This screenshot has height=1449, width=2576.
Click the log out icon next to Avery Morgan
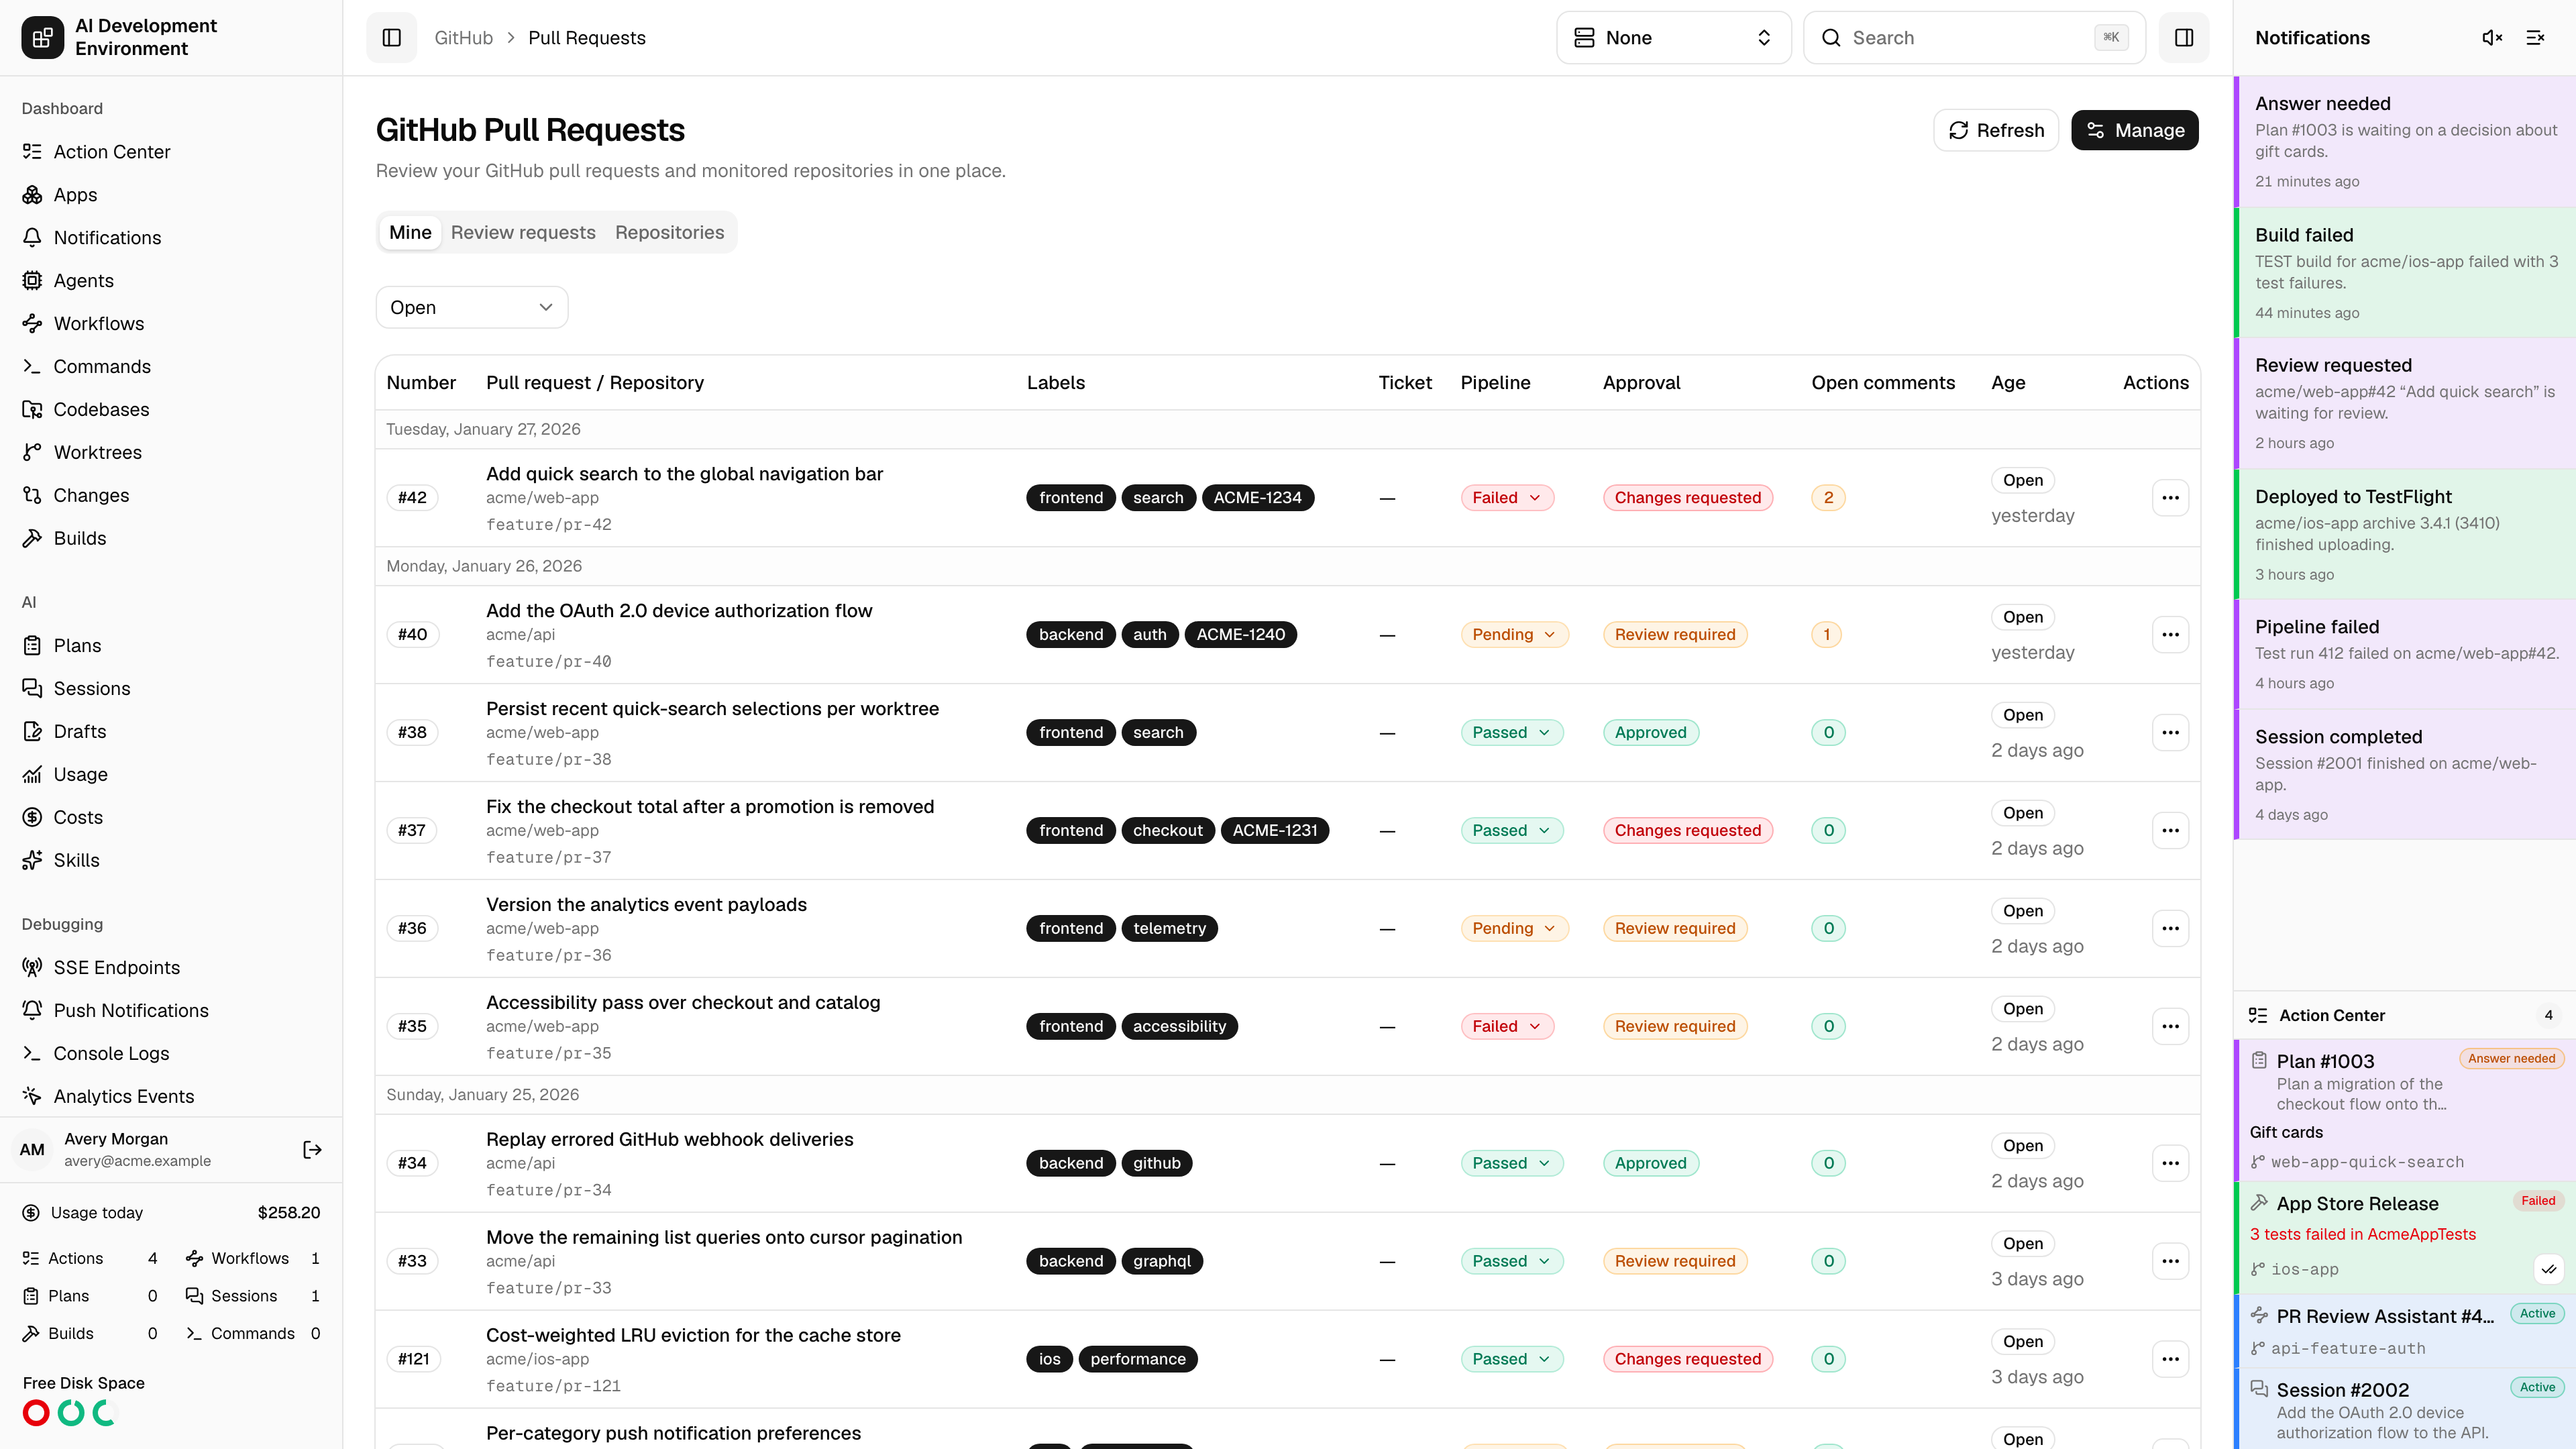(x=312, y=1150)
